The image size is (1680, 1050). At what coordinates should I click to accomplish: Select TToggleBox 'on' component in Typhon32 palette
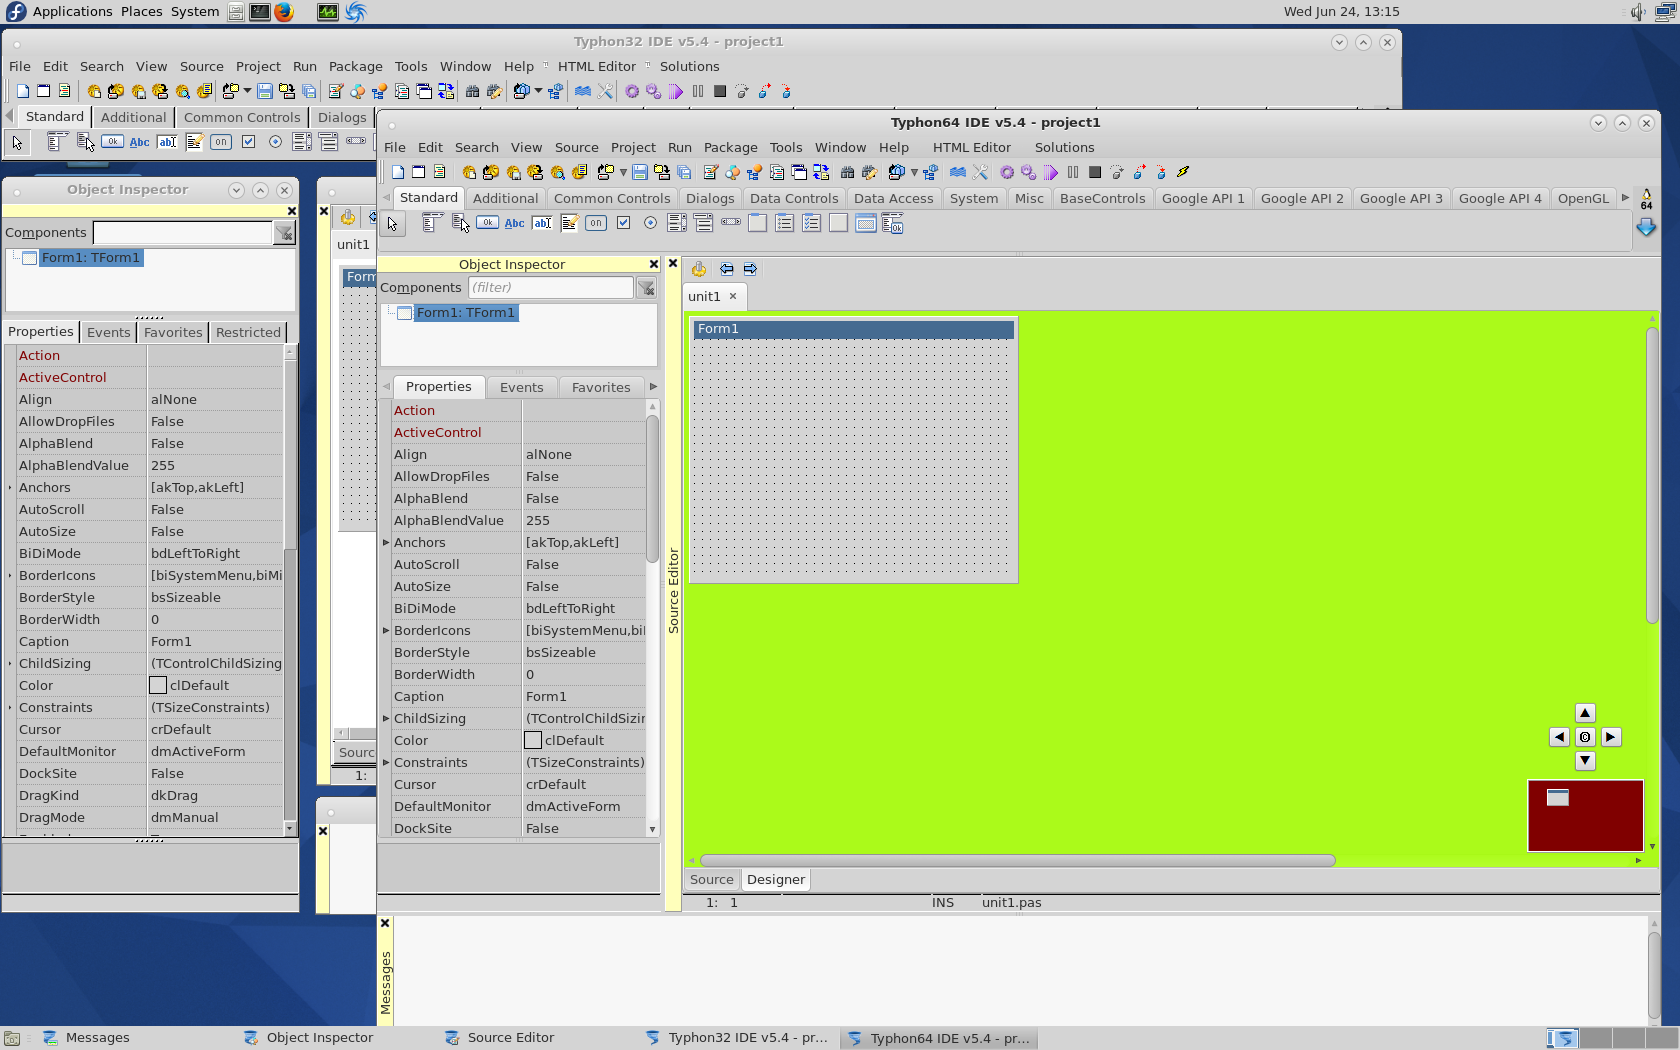pos(221,142)
